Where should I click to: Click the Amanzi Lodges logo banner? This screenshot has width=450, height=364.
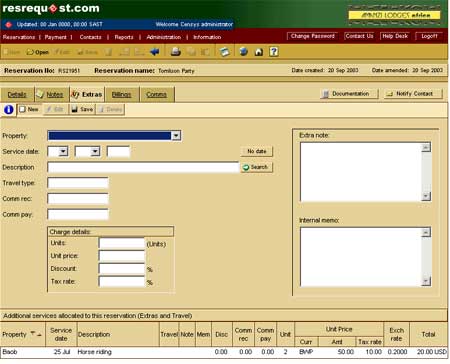coord(394,15)
